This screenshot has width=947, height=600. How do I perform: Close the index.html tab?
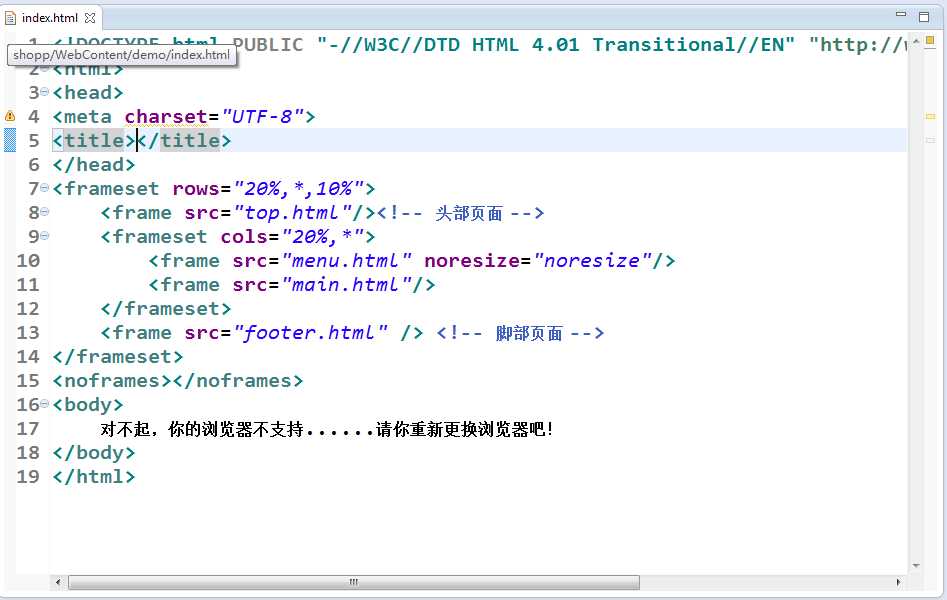pos(90,18)
